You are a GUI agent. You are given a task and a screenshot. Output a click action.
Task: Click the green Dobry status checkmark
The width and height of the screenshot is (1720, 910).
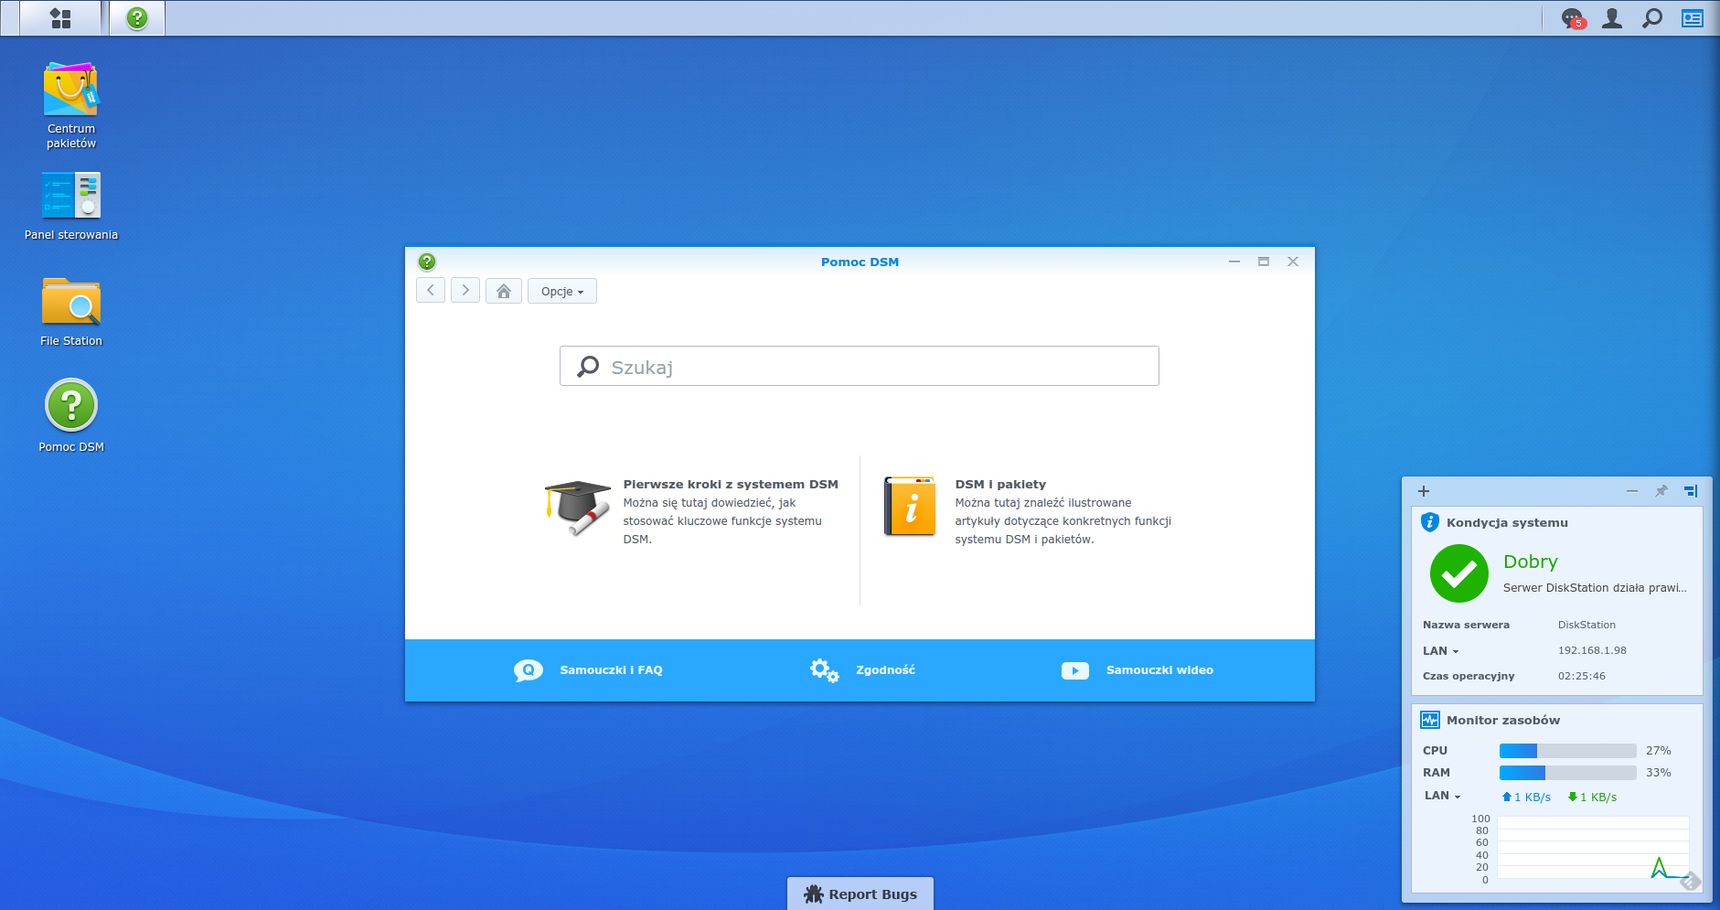tap(1459, 573)
